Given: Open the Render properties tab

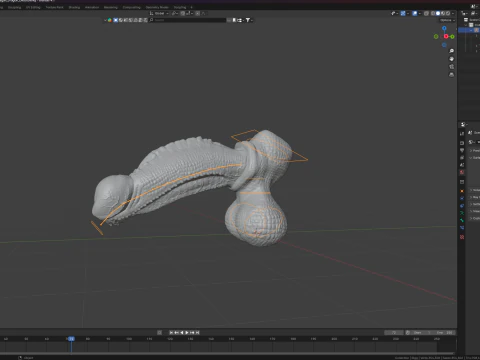Looking at the screenshot, I should [462, 143].
